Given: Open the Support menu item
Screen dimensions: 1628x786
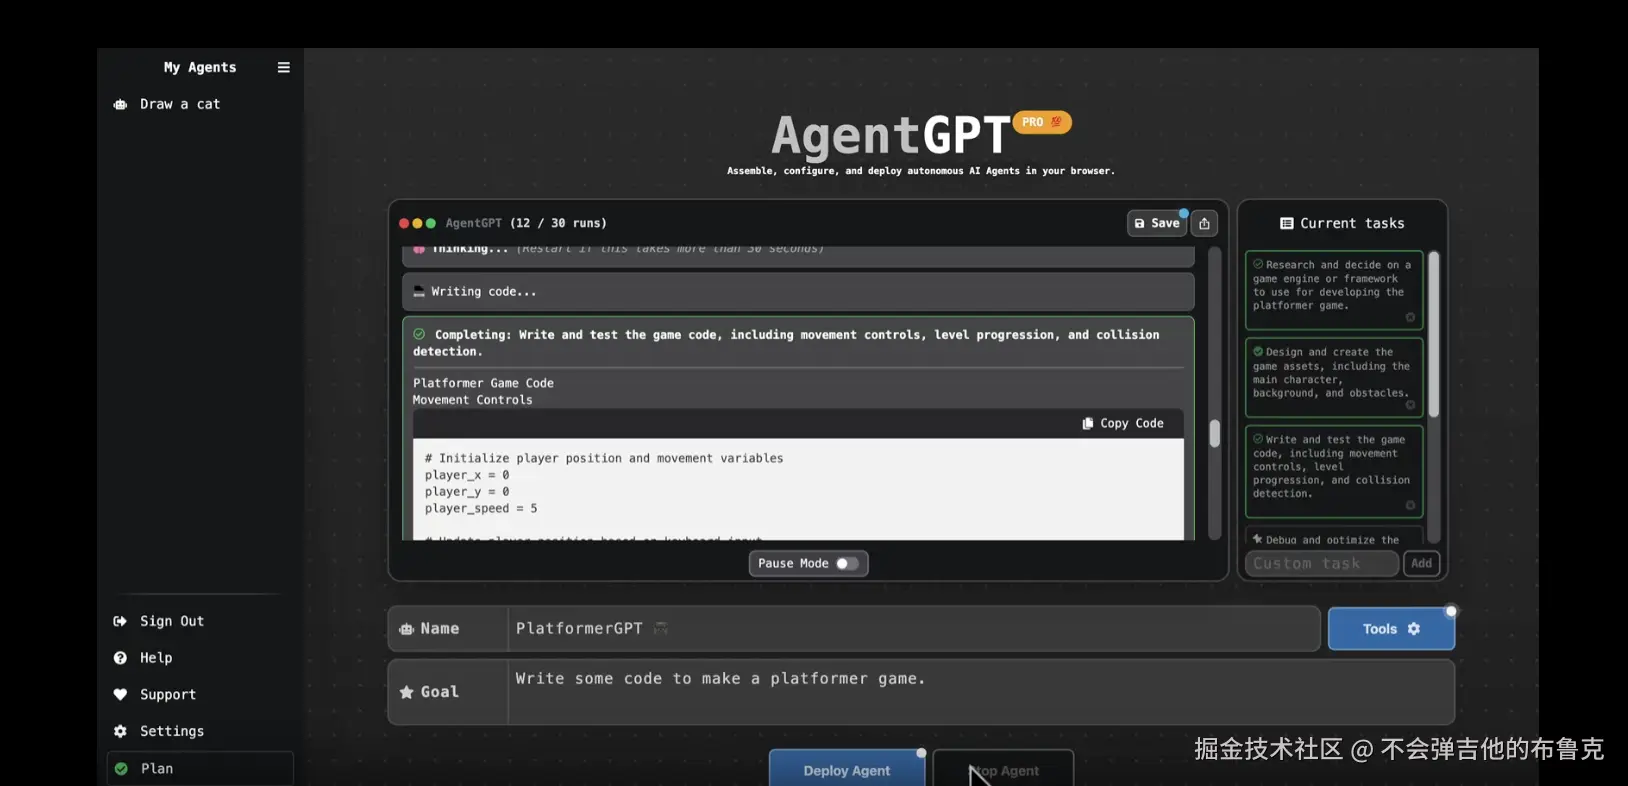Looking at the screenshot, I should [168, 695].
